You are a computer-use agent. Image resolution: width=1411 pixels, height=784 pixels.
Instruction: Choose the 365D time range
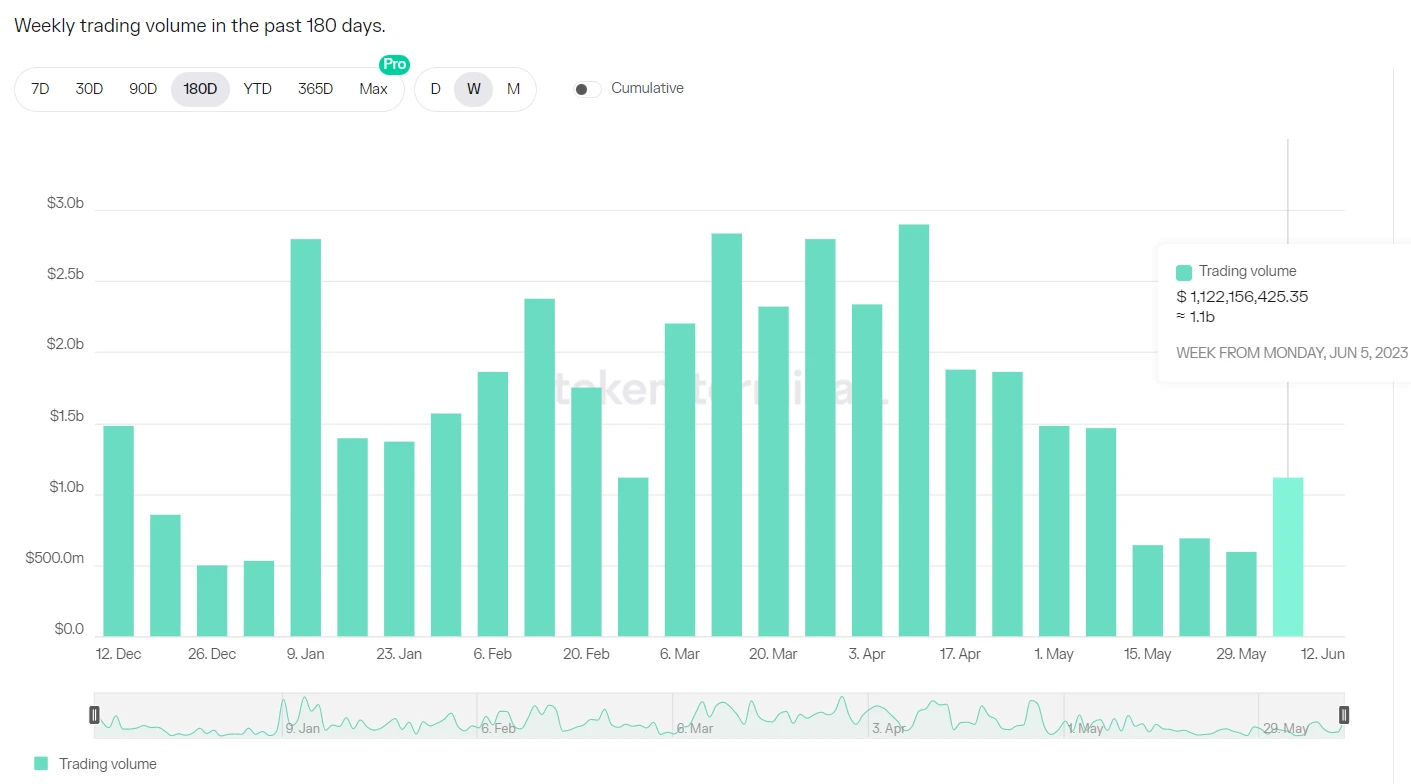click(315, 89)
